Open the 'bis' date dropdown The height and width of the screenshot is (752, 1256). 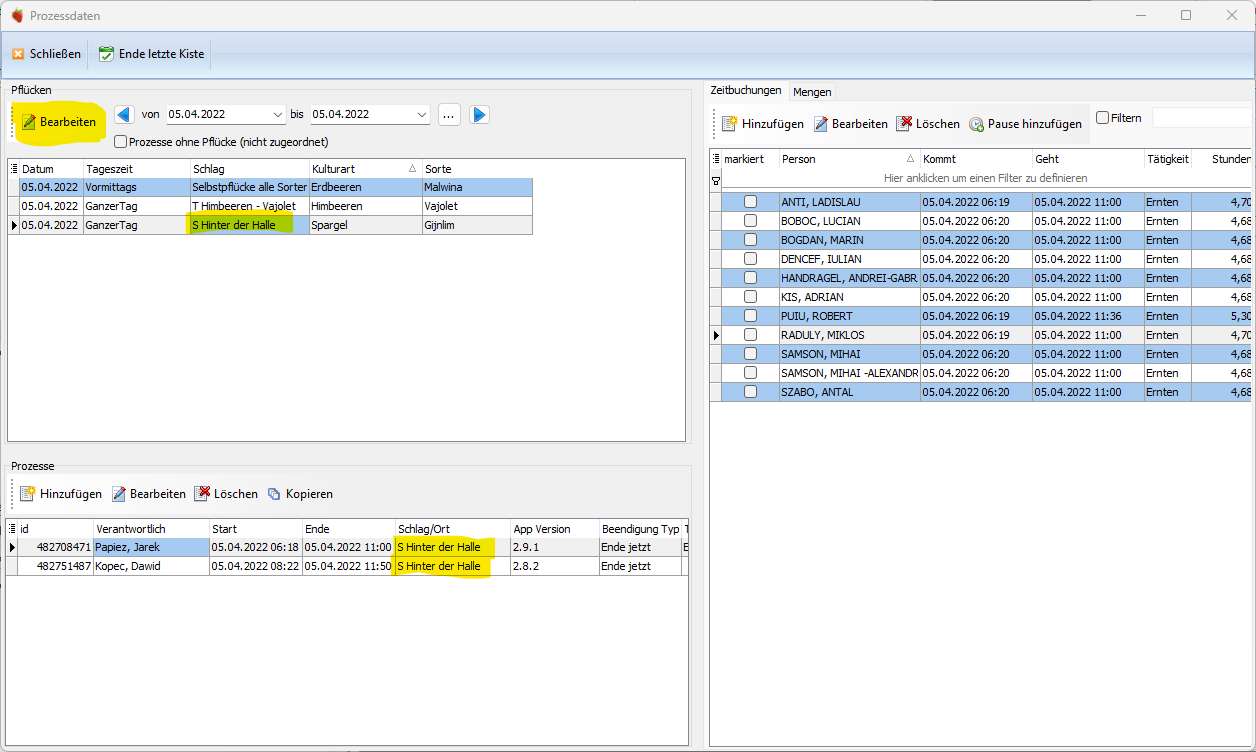point(422,115)
